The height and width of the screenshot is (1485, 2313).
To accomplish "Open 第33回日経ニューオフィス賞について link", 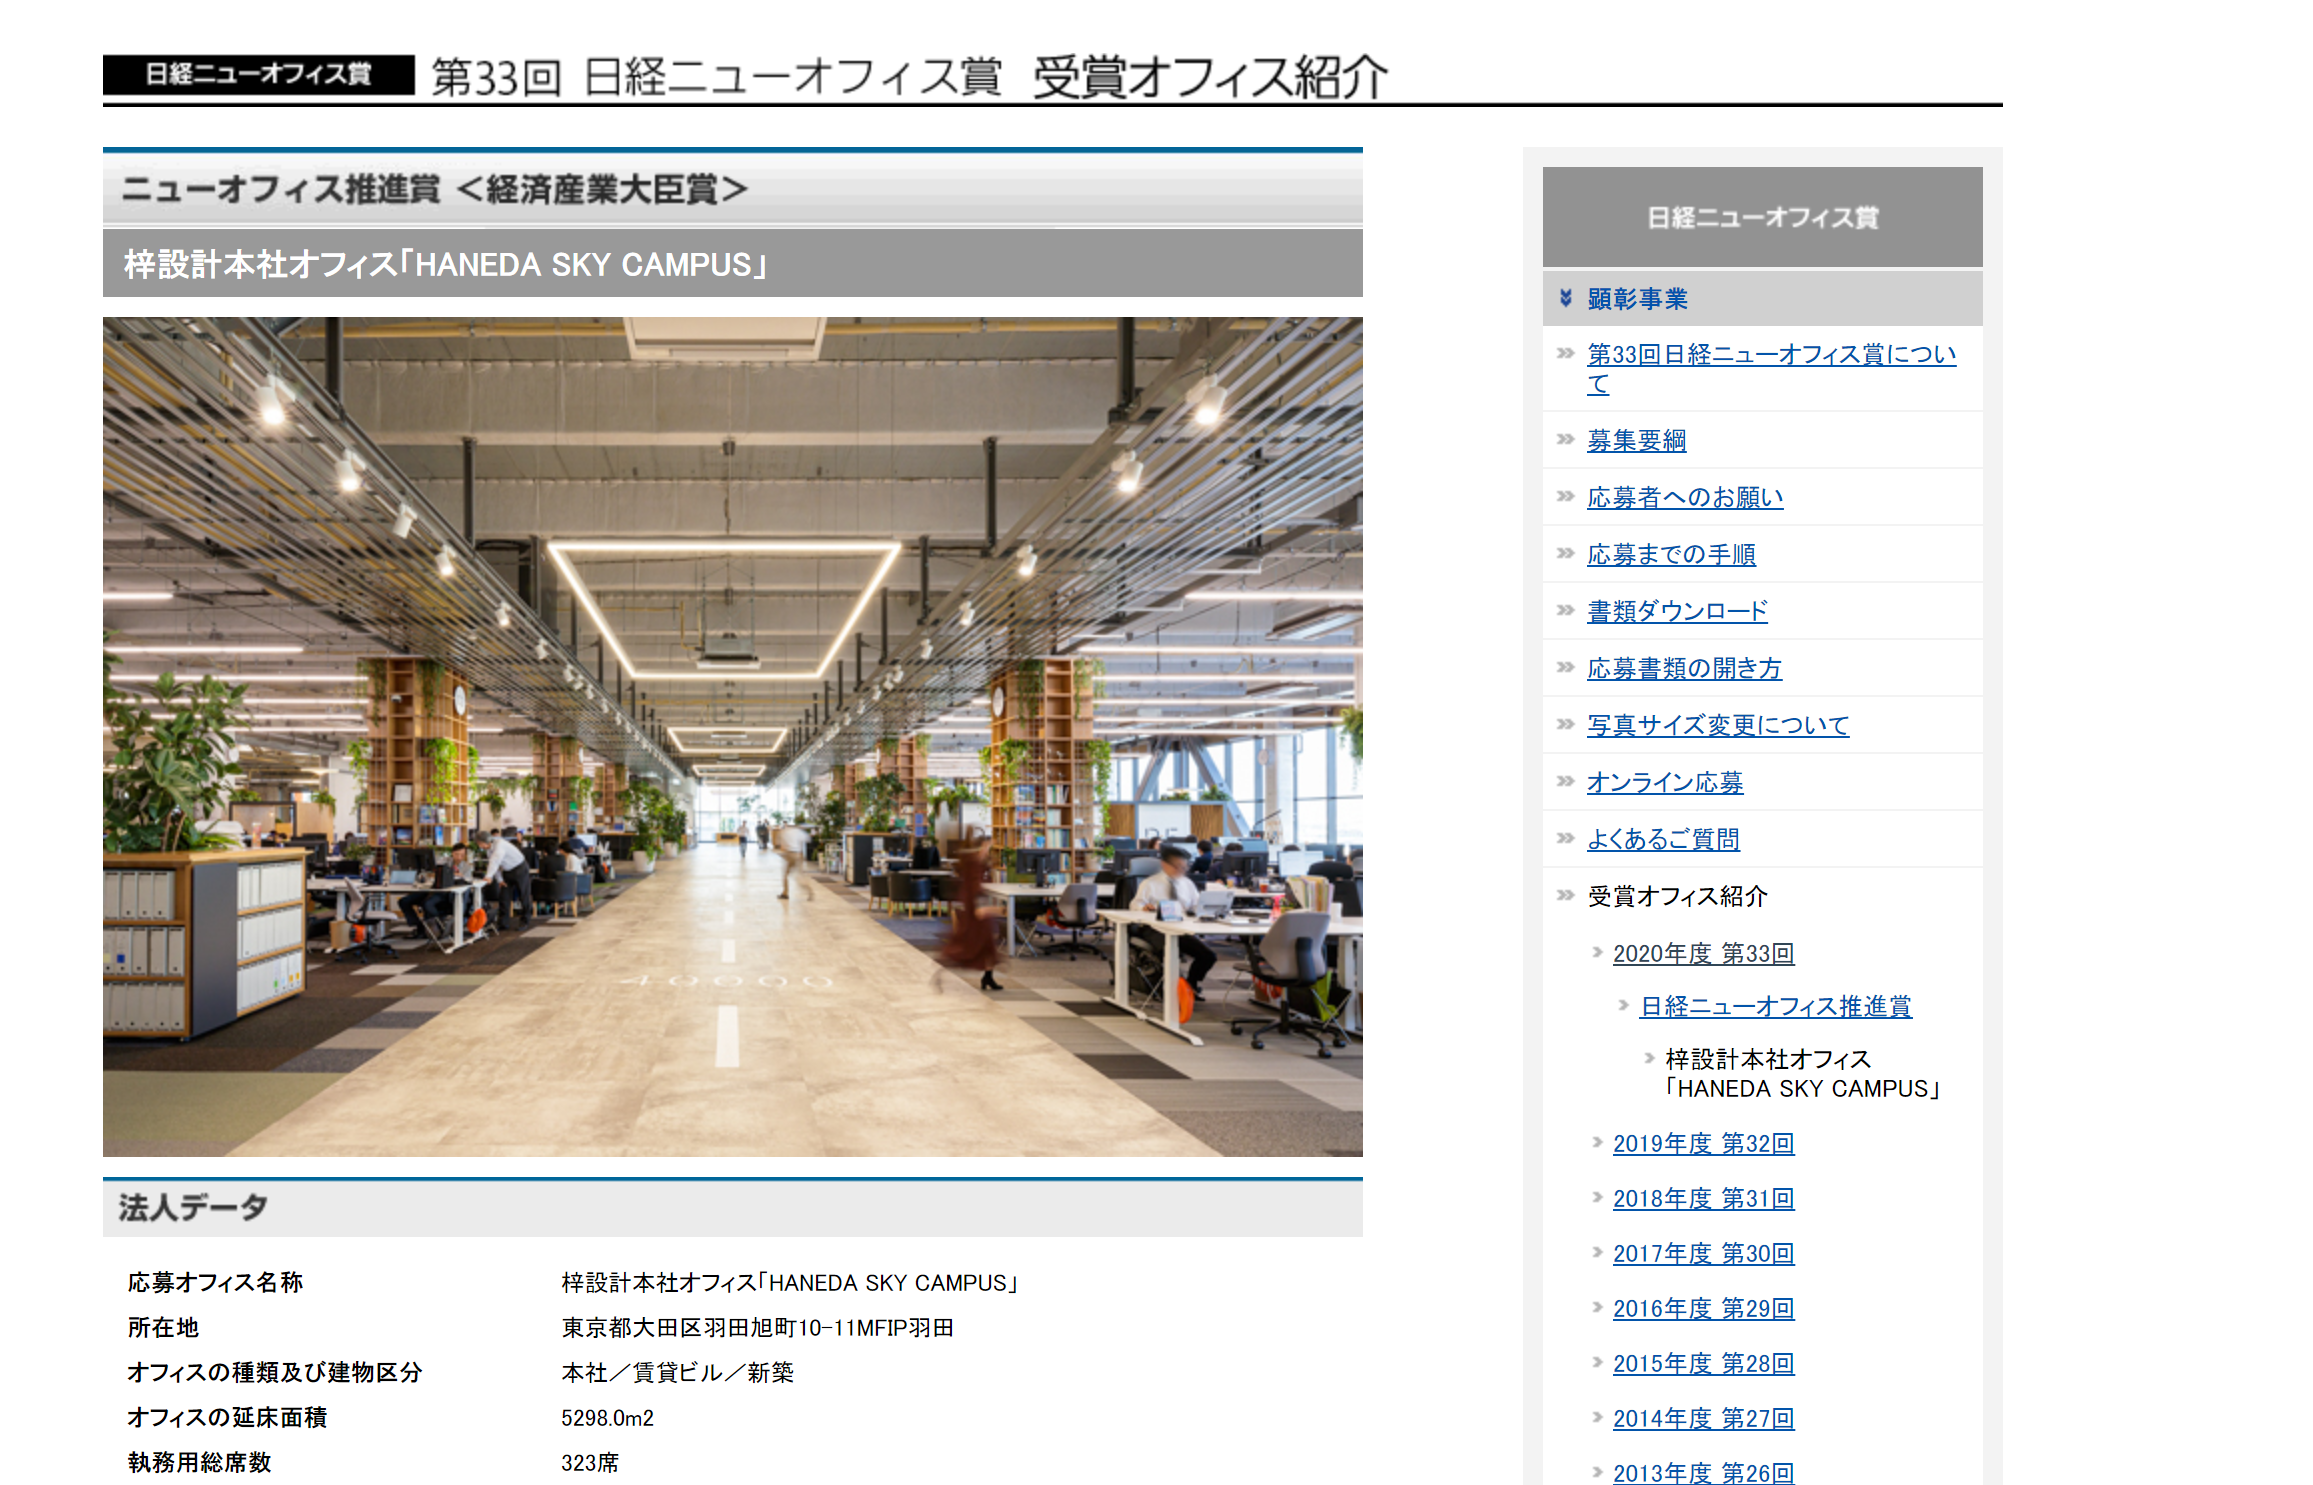I will point(1770,355).
